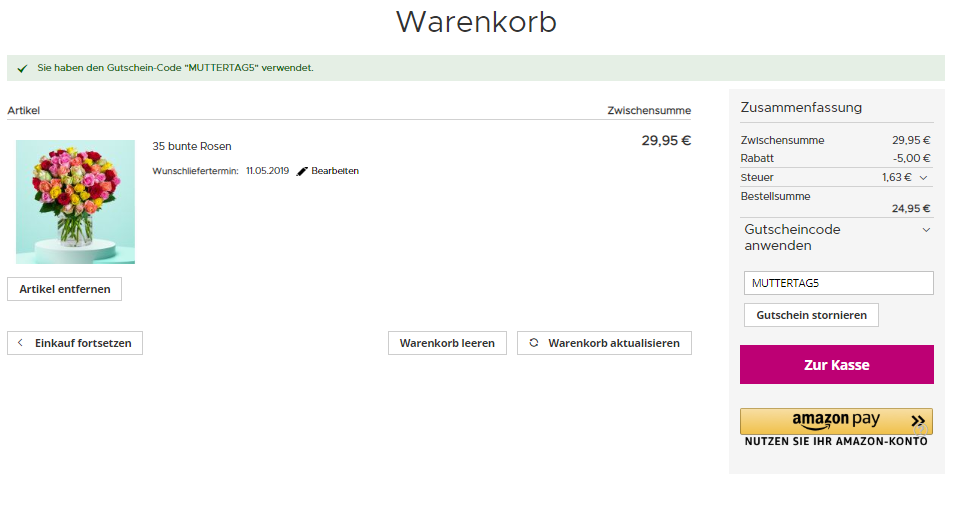Toggle the Gutscheincode anwenden heading
The width and height of the screenshot is (970, 511).
pyautogui.click(x=792, y=237)
